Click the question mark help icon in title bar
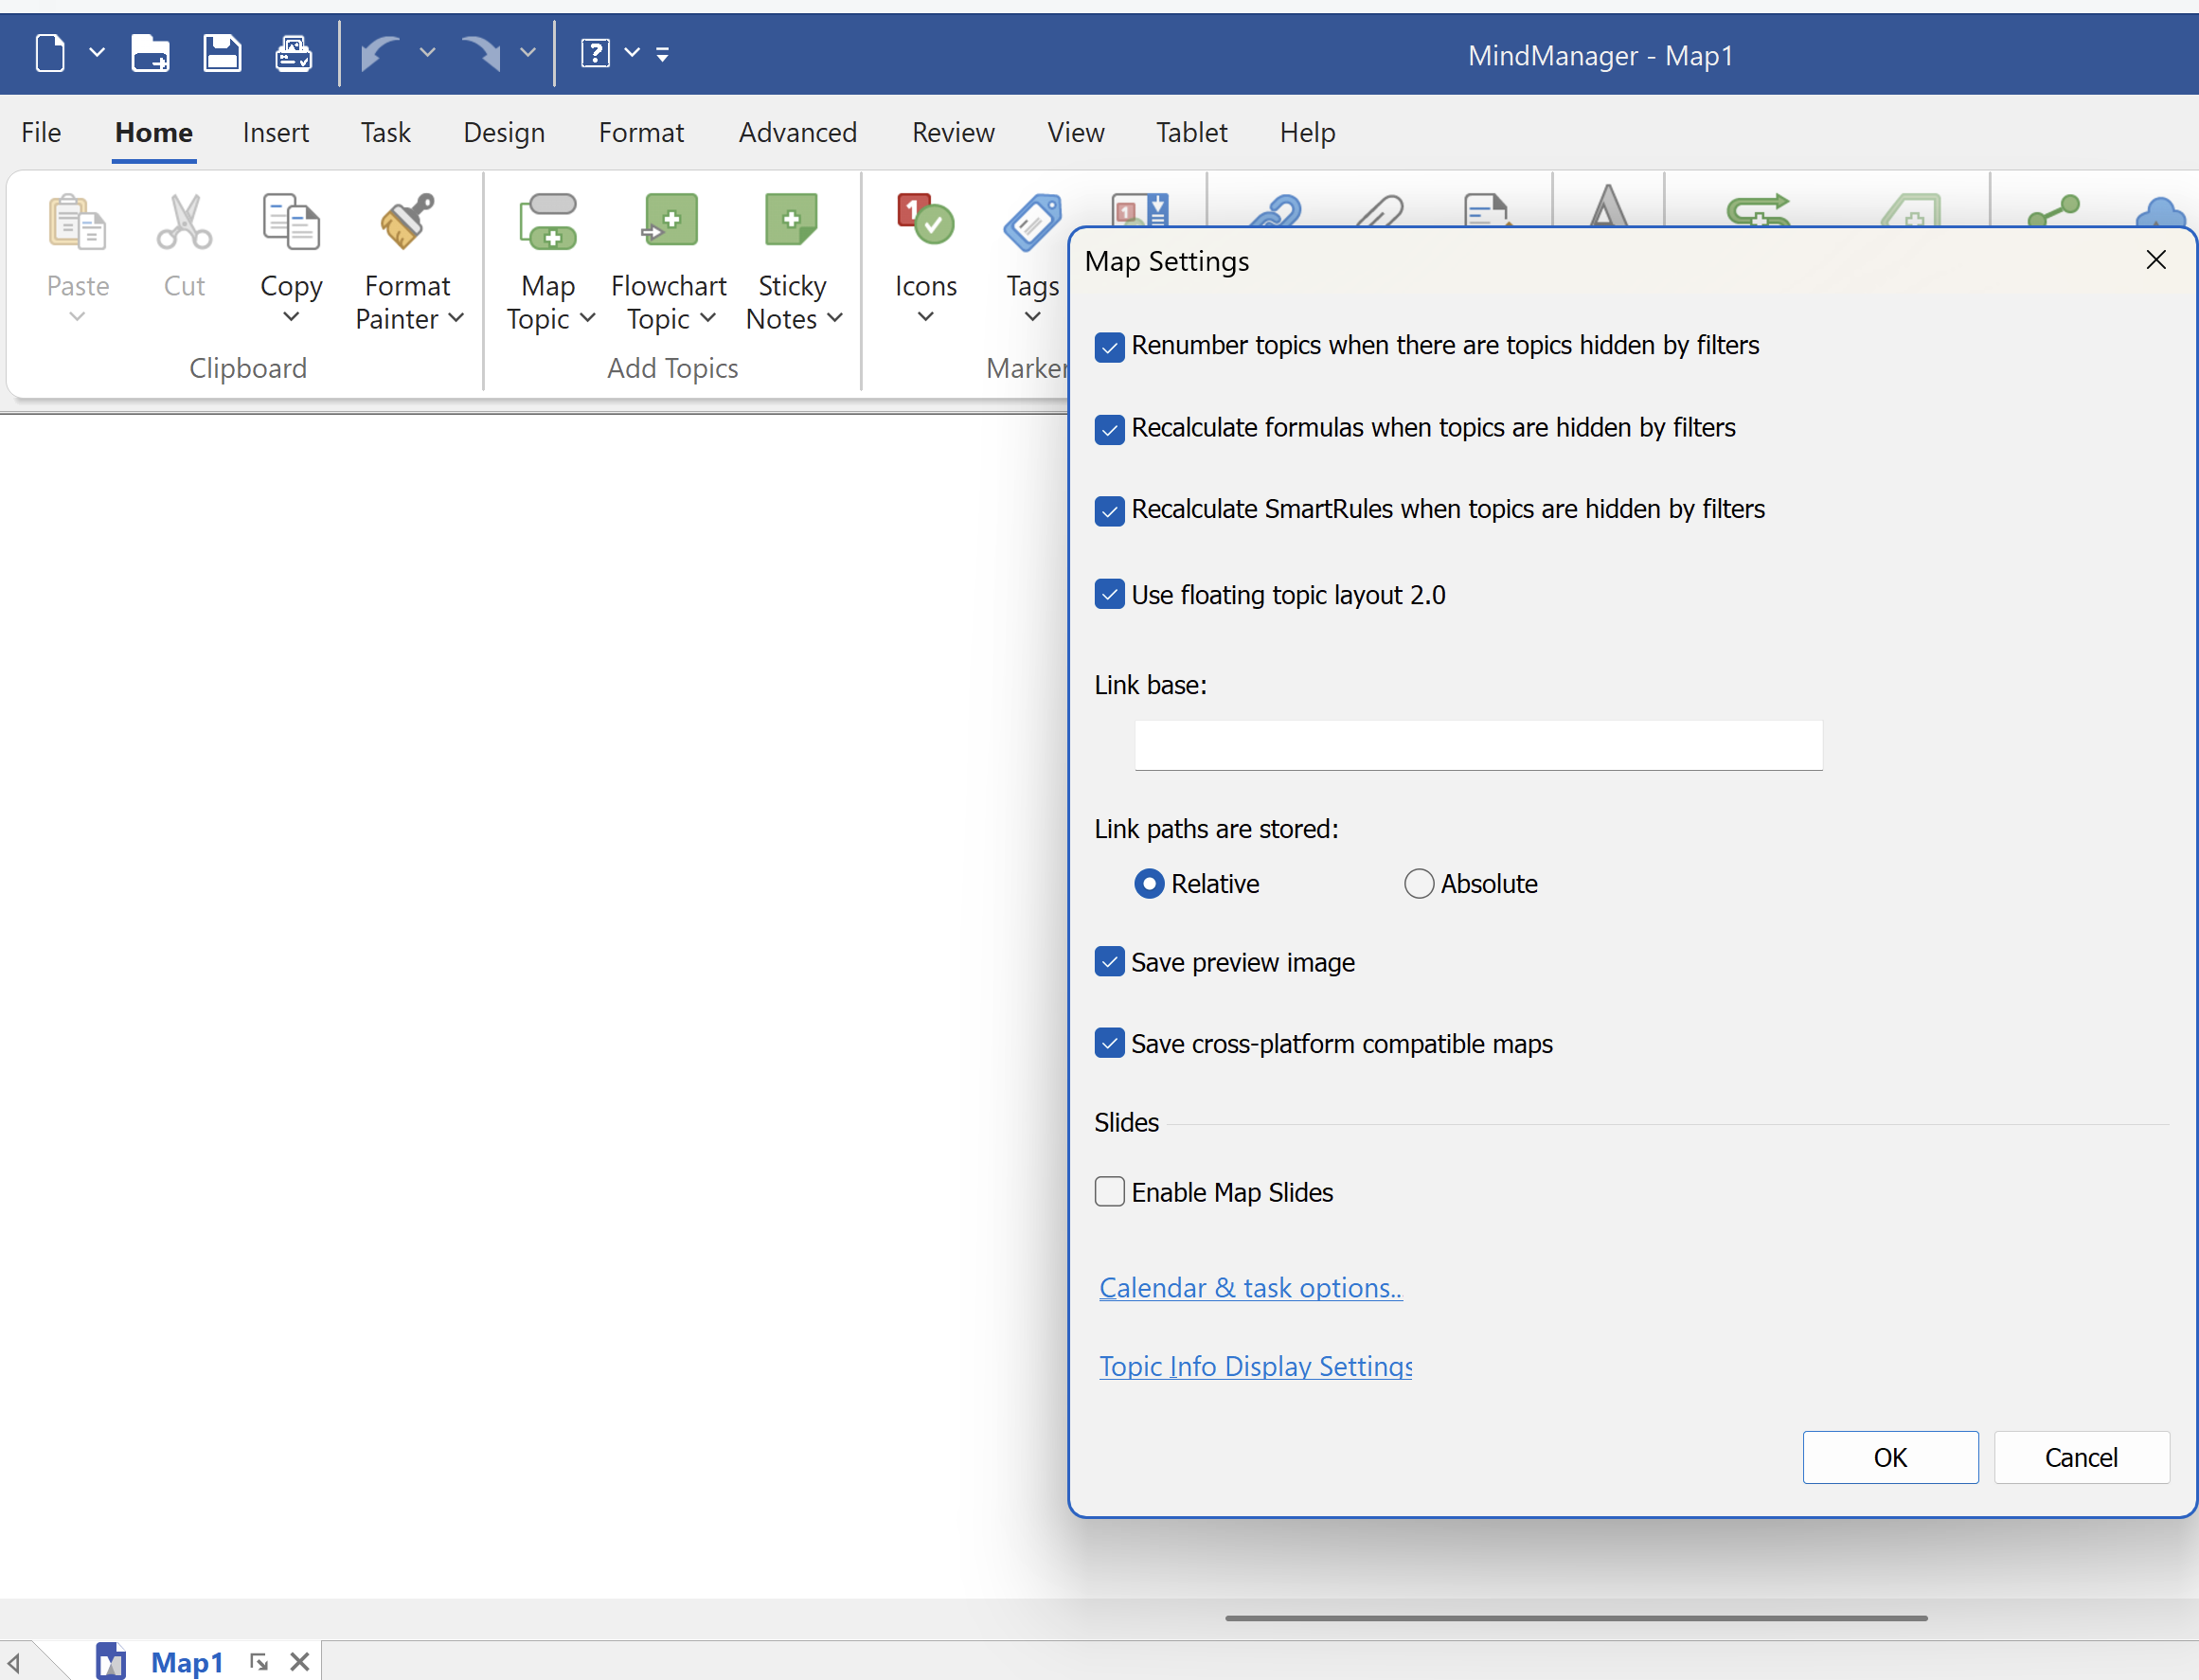Image resolution: width=2199 pixels, height=1680 pixels. pos(595,53)
